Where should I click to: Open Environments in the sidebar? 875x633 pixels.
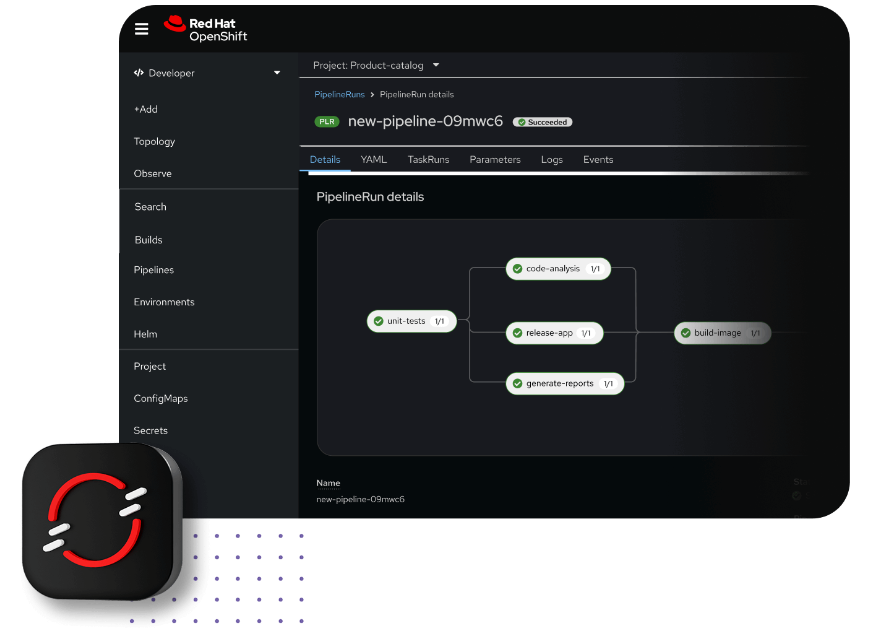tap(164, 302)
